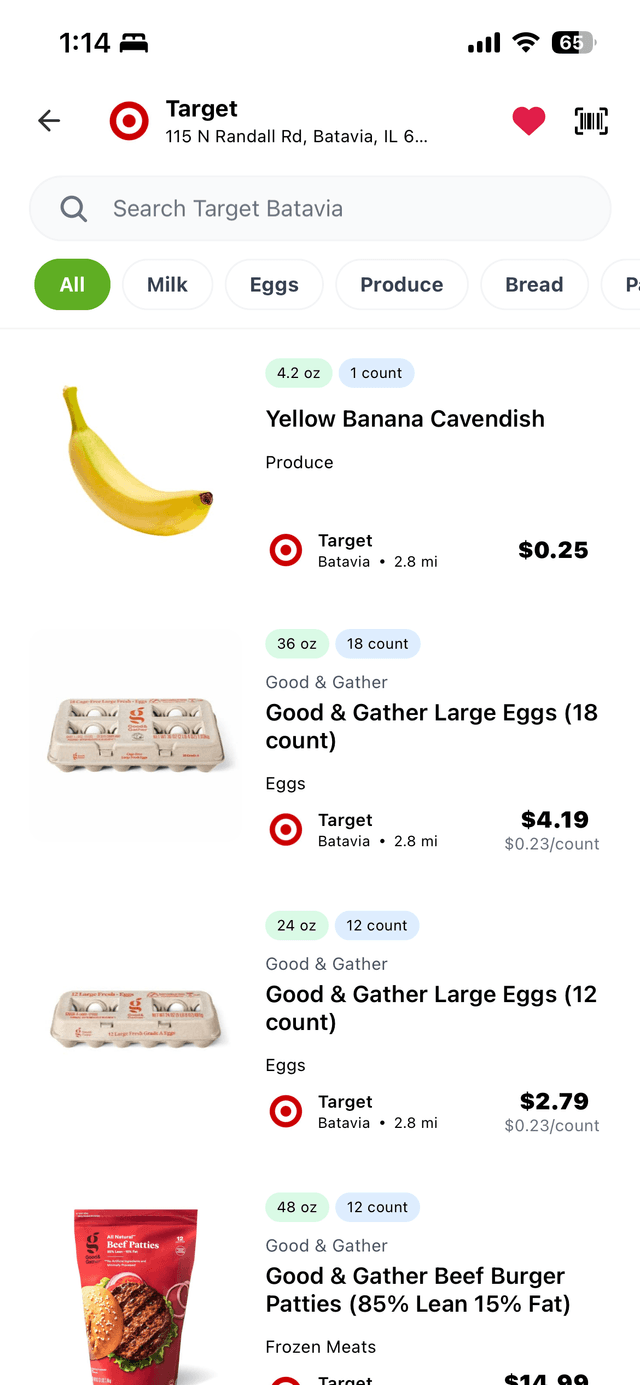Open Good & Gather Beef Burger Patties

[417, 1290]
